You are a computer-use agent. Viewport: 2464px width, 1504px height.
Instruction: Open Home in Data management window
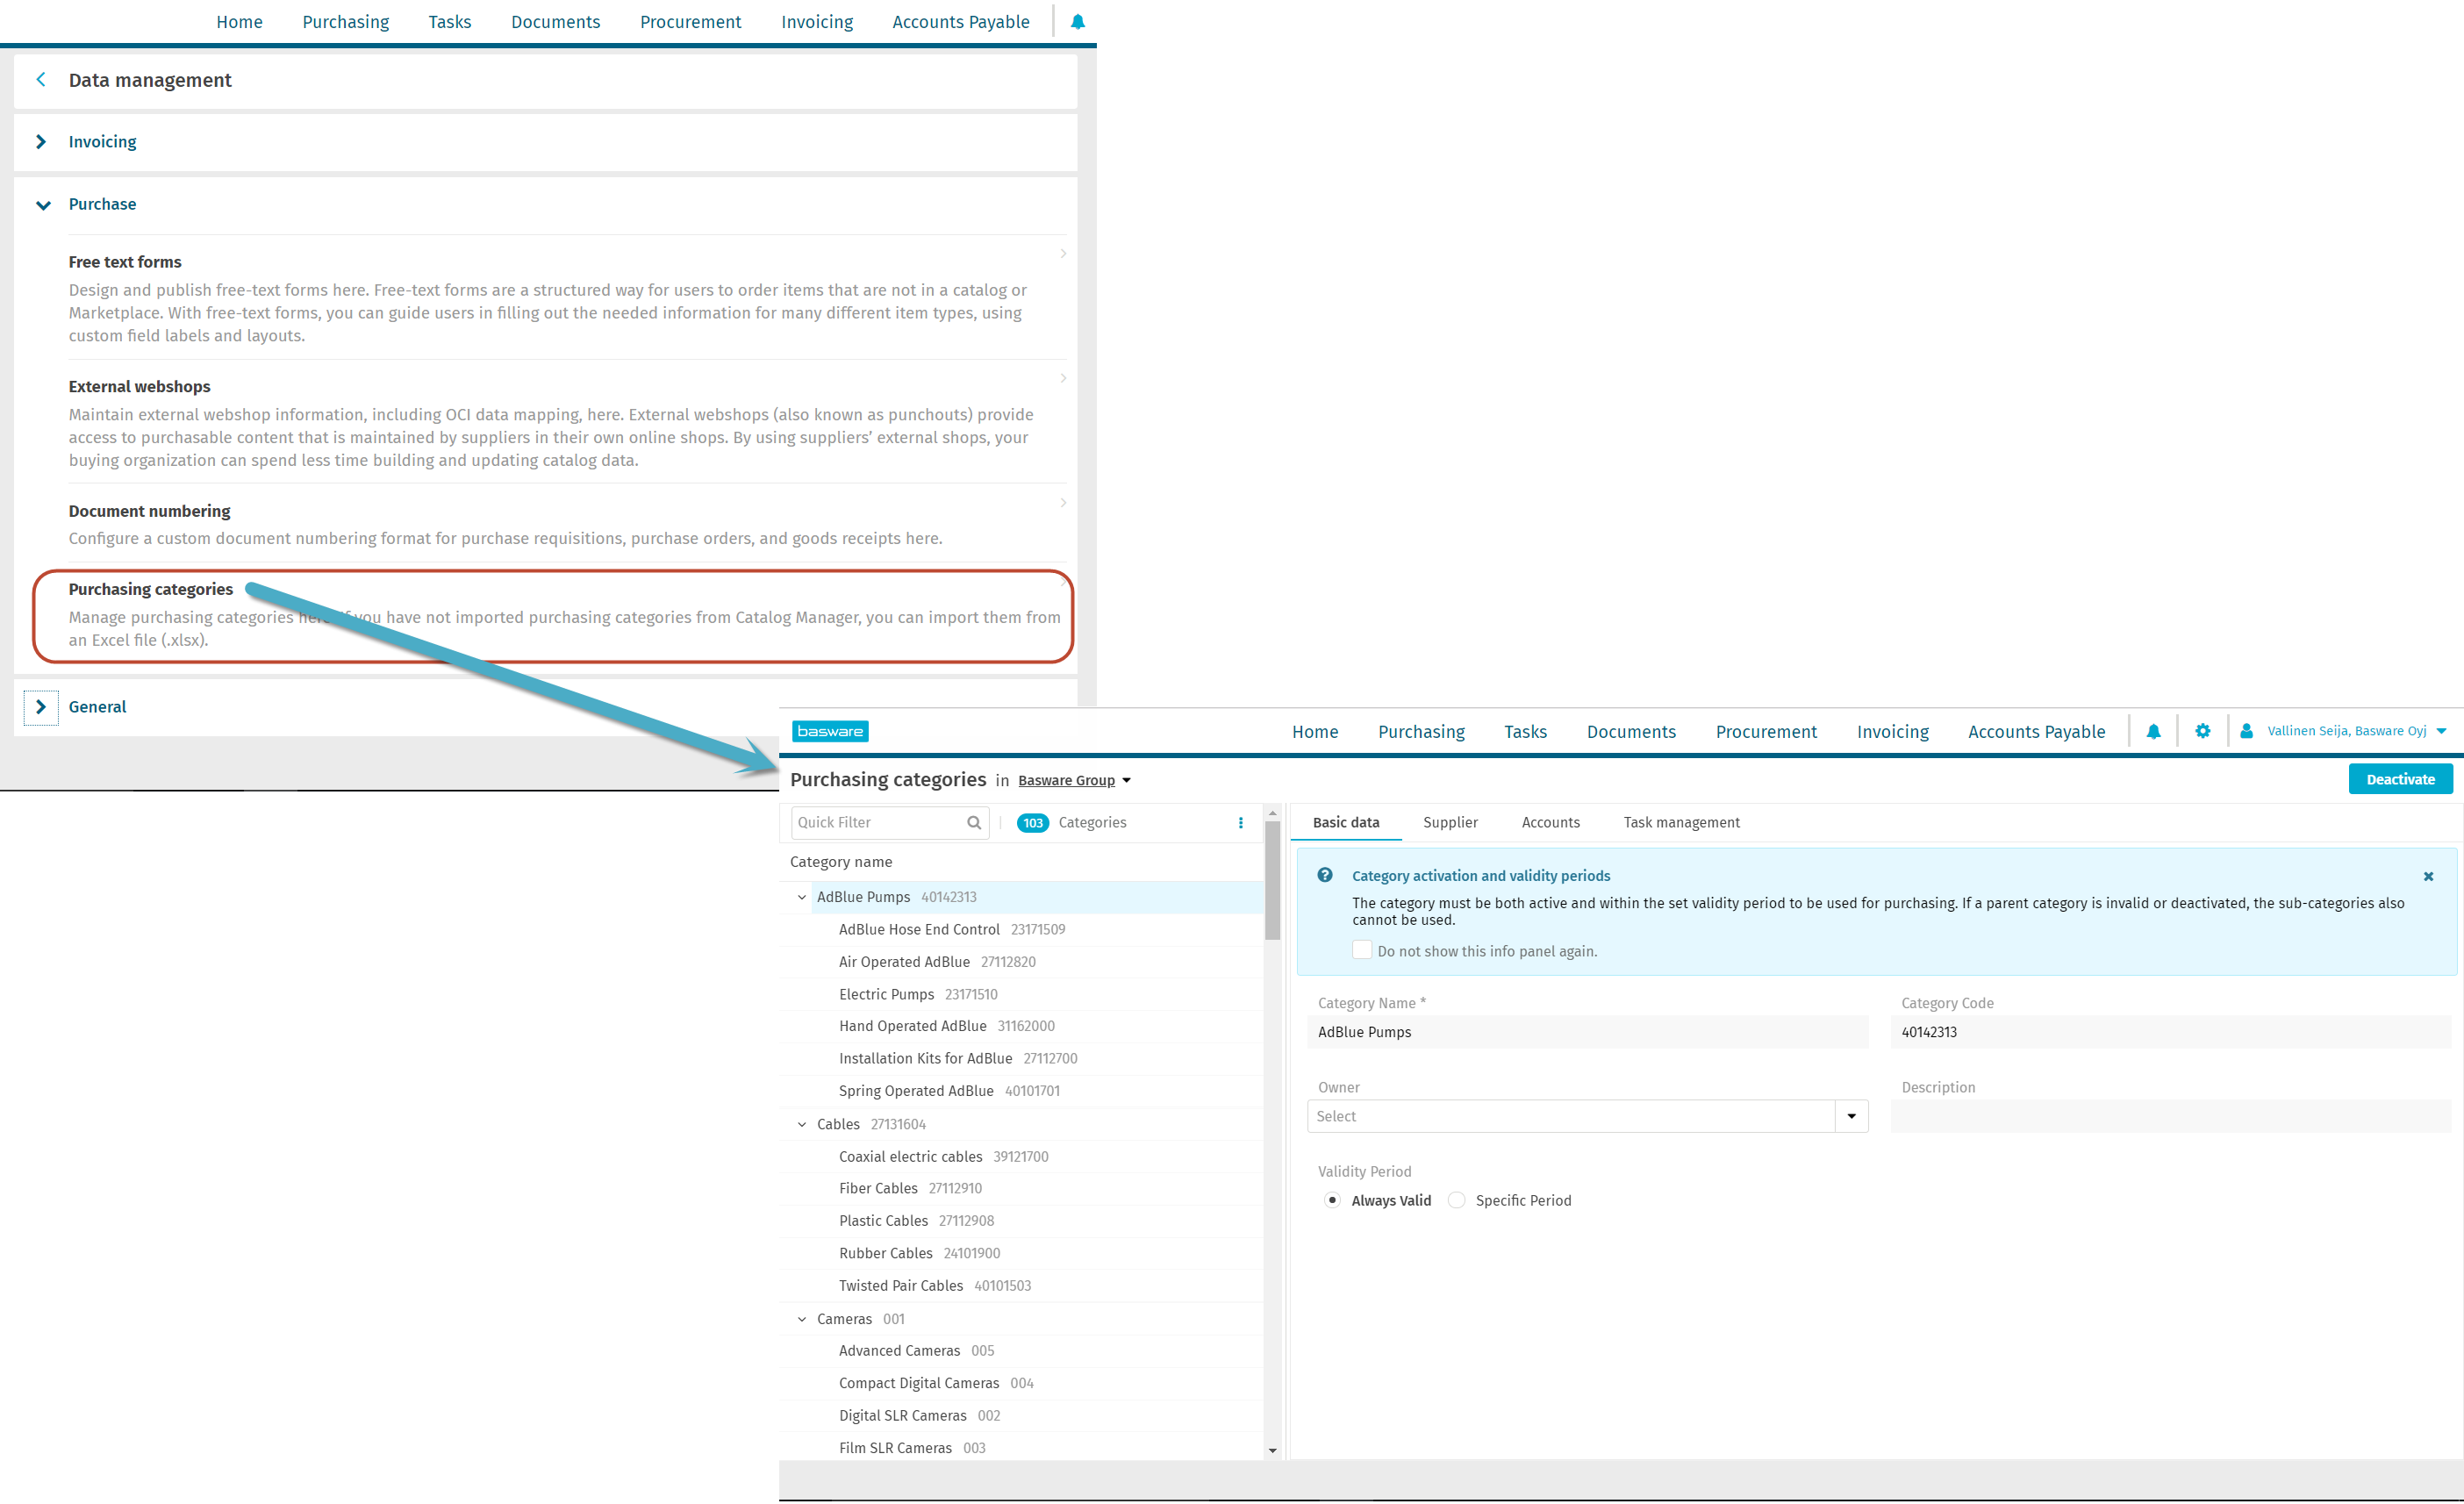(239, 21)
